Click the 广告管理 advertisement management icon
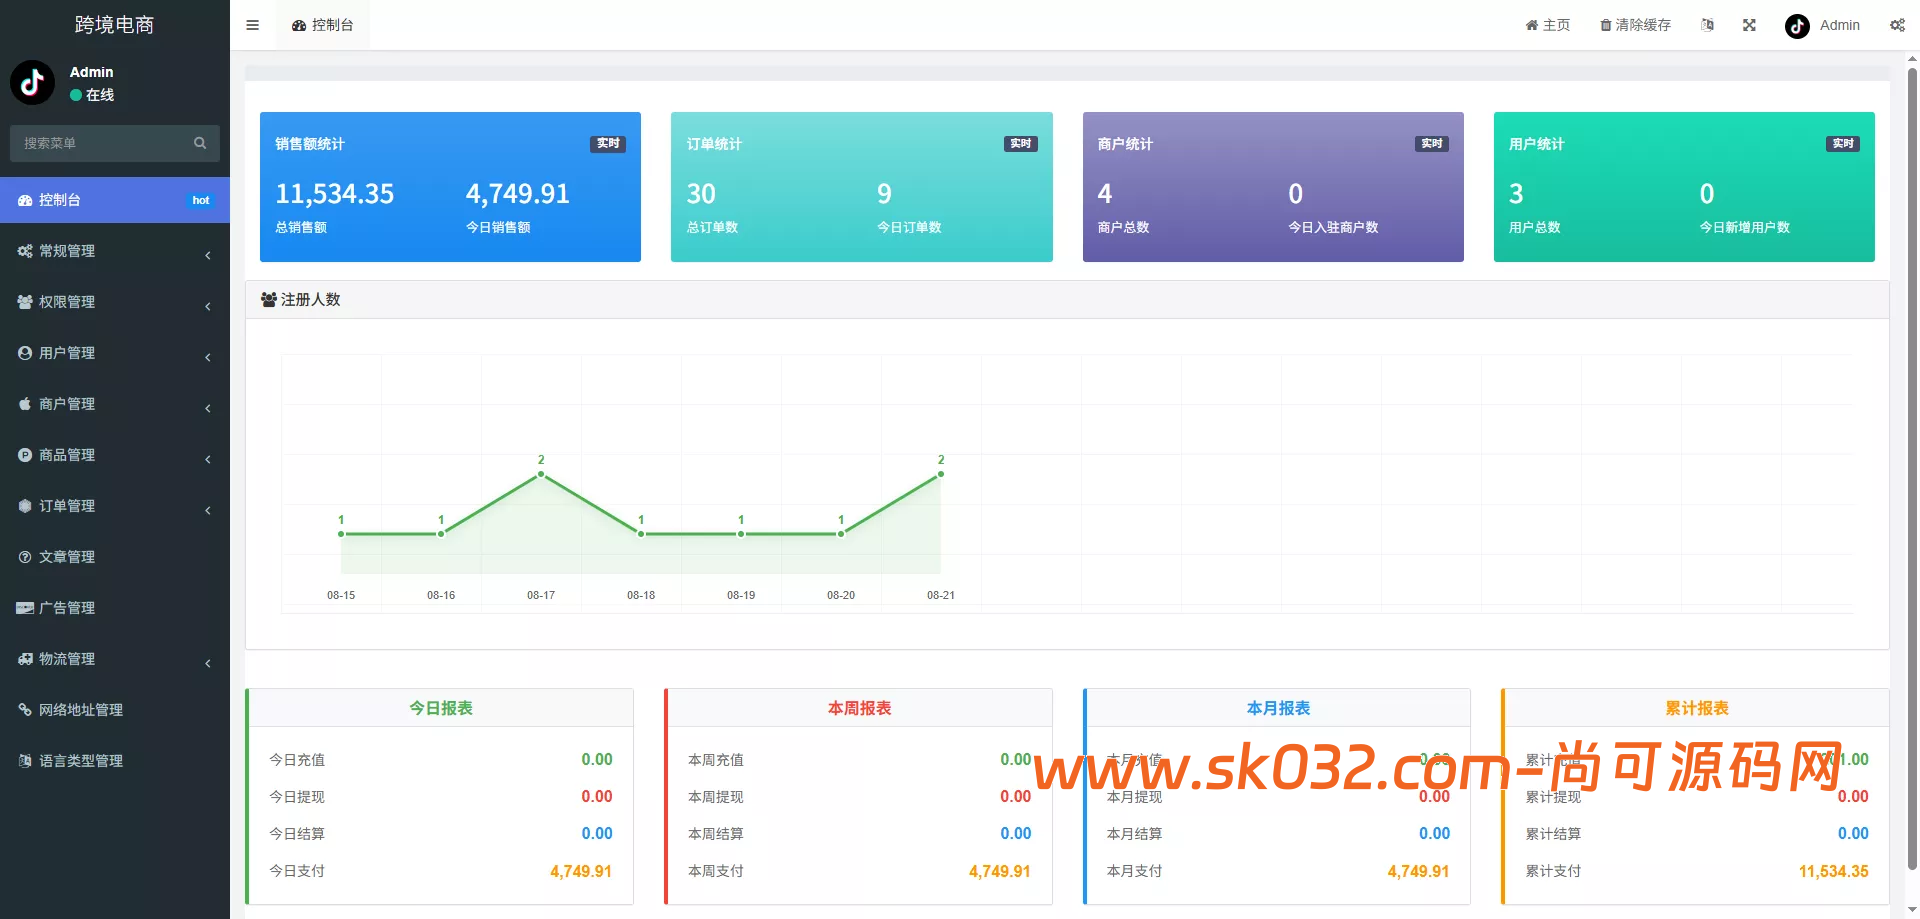The height and width of the screenshot is (919, 1920). [25, 607]
